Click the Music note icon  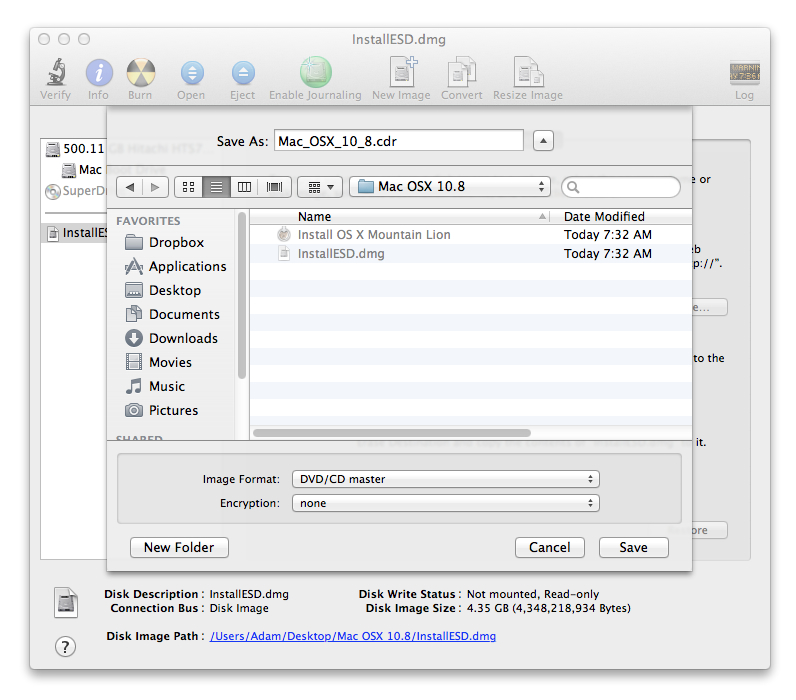pos(134,386)
